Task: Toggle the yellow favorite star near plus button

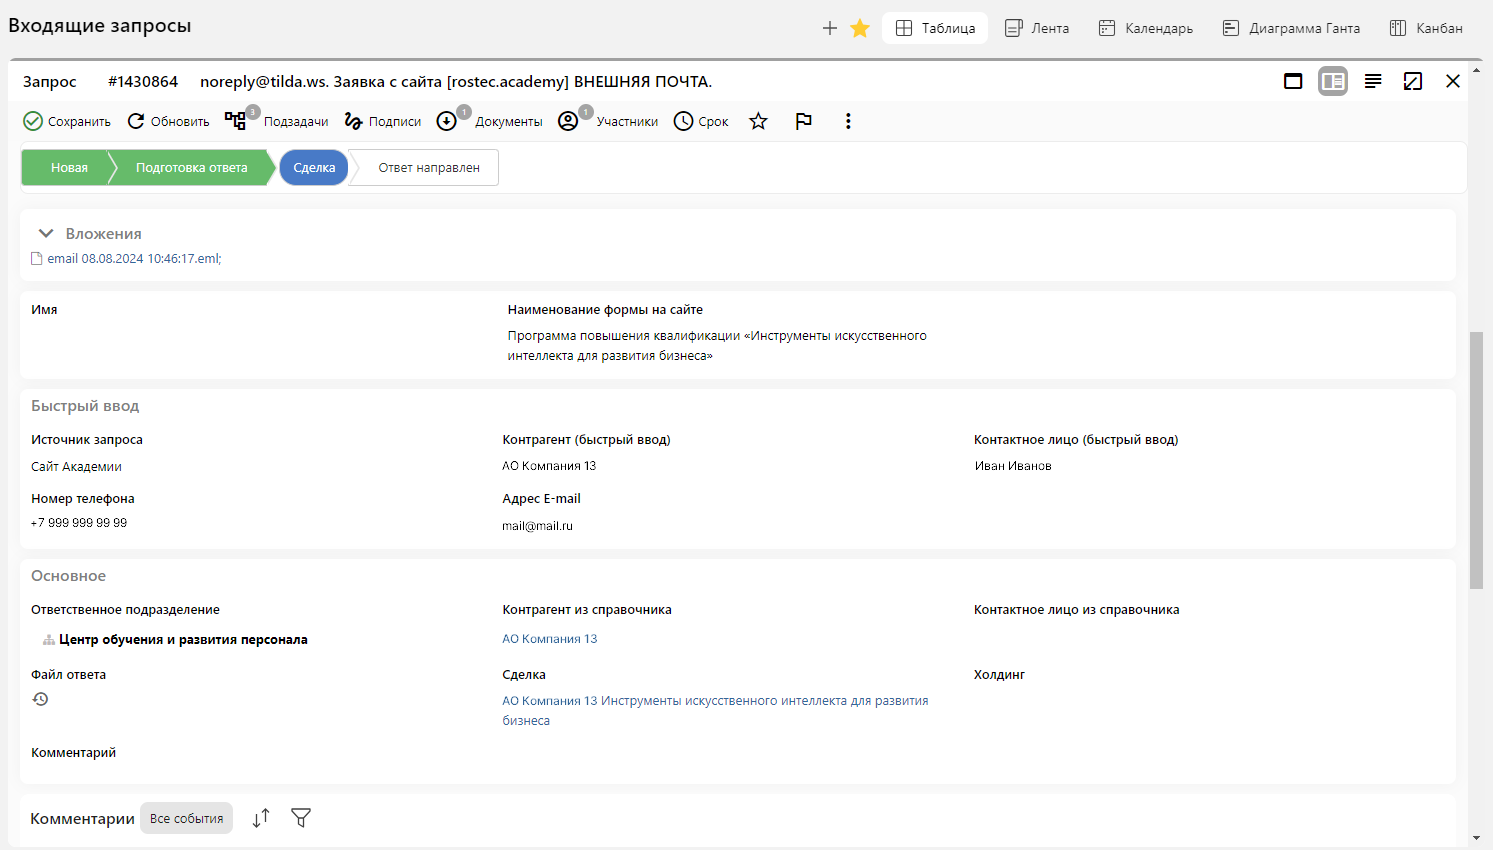Action: click(859, 28)
